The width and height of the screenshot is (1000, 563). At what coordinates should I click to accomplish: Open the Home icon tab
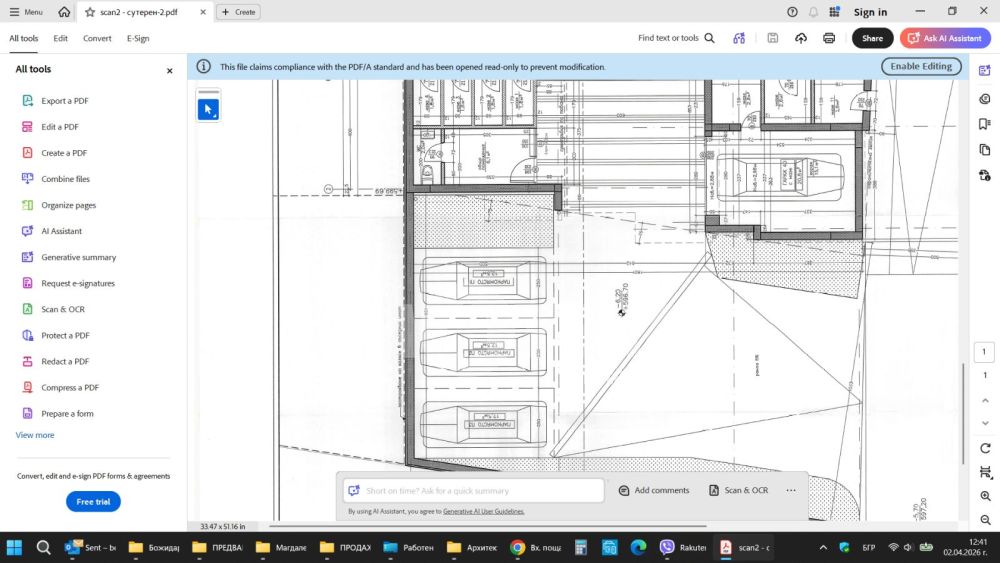[64, 12]
